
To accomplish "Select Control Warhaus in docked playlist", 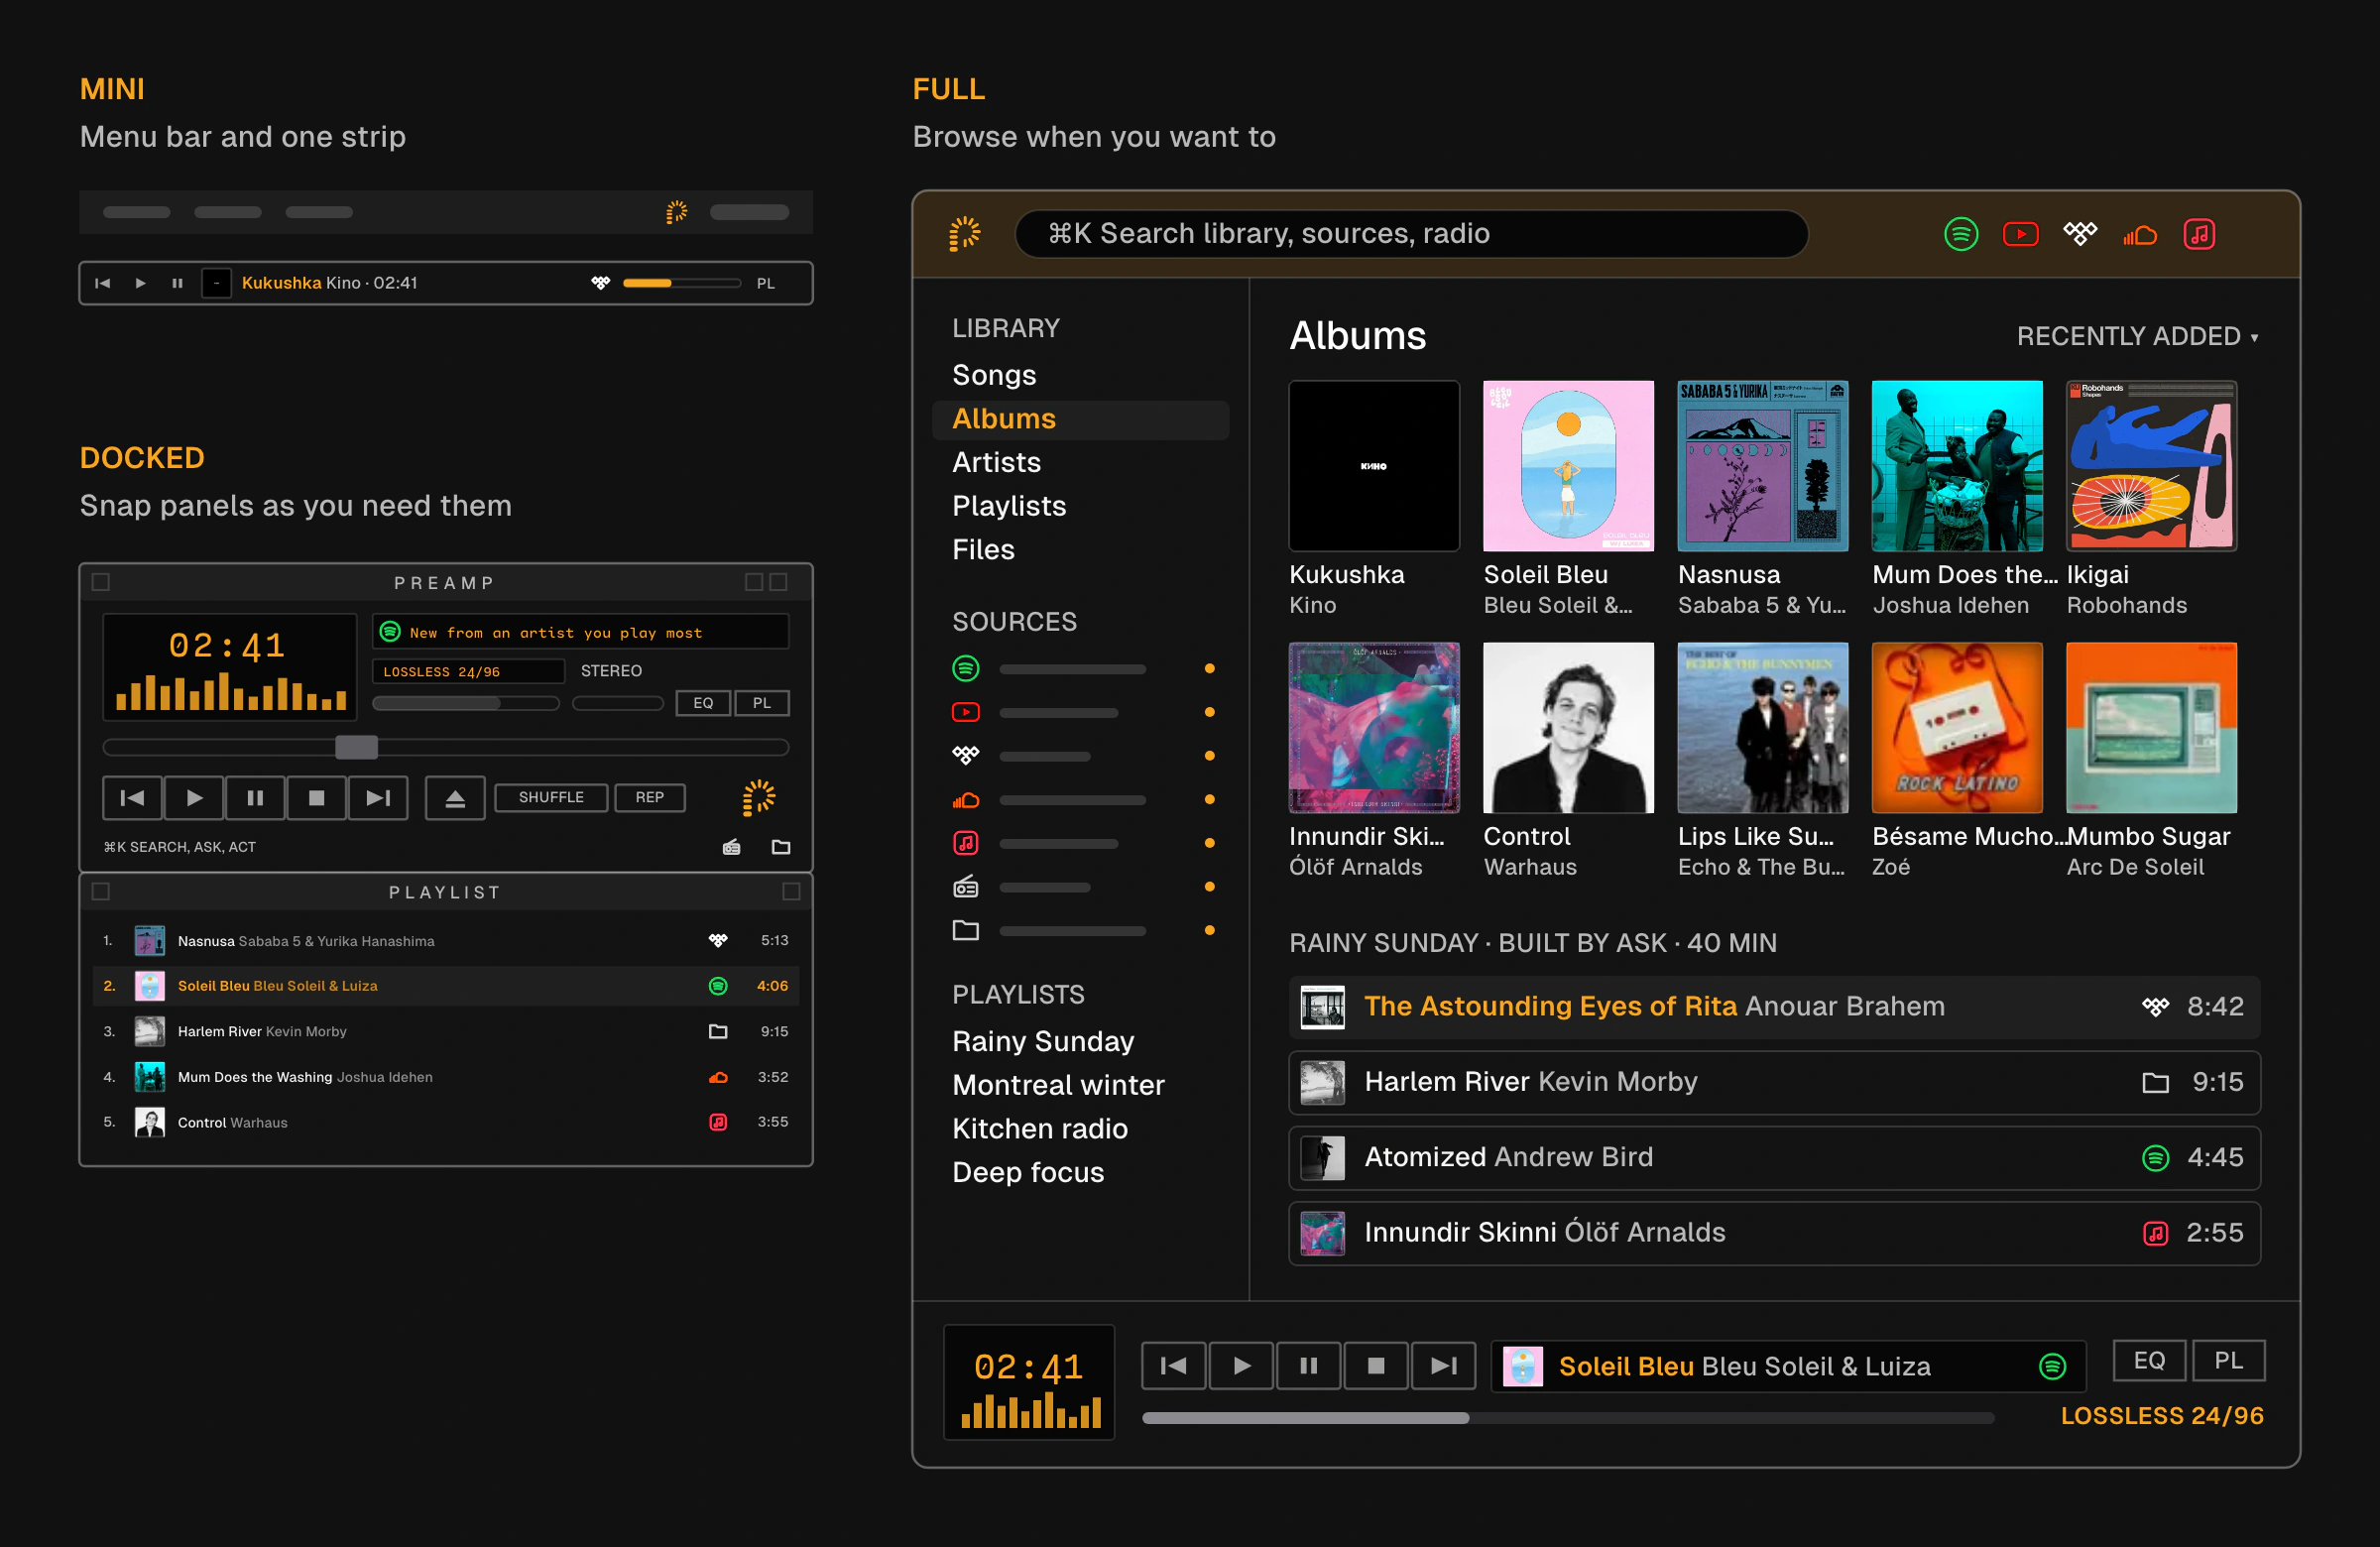I will 446,1122.
